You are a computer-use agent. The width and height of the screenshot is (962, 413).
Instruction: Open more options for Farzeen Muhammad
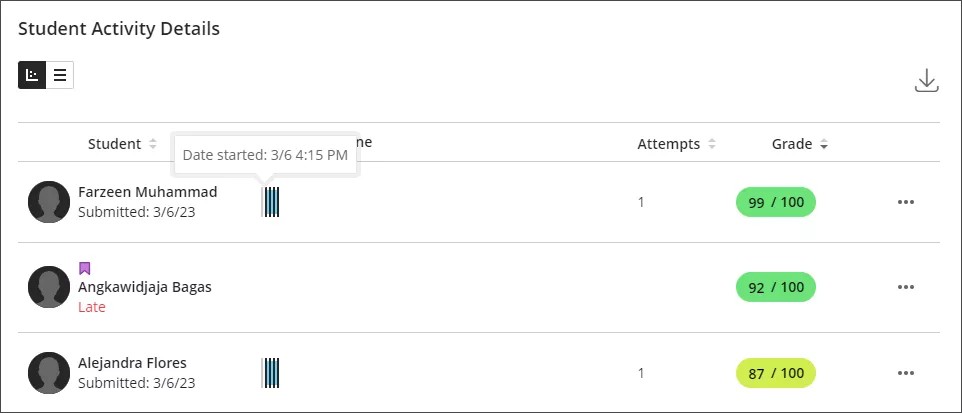click(906, 202)
